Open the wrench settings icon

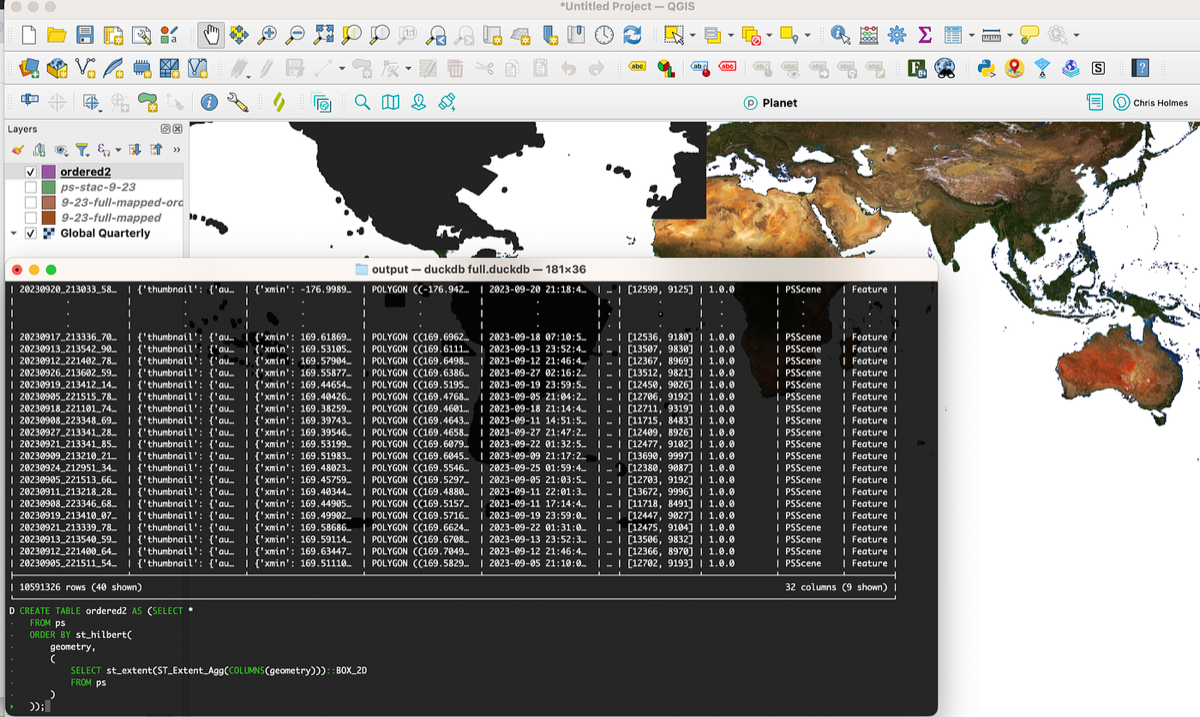point(237,102)
